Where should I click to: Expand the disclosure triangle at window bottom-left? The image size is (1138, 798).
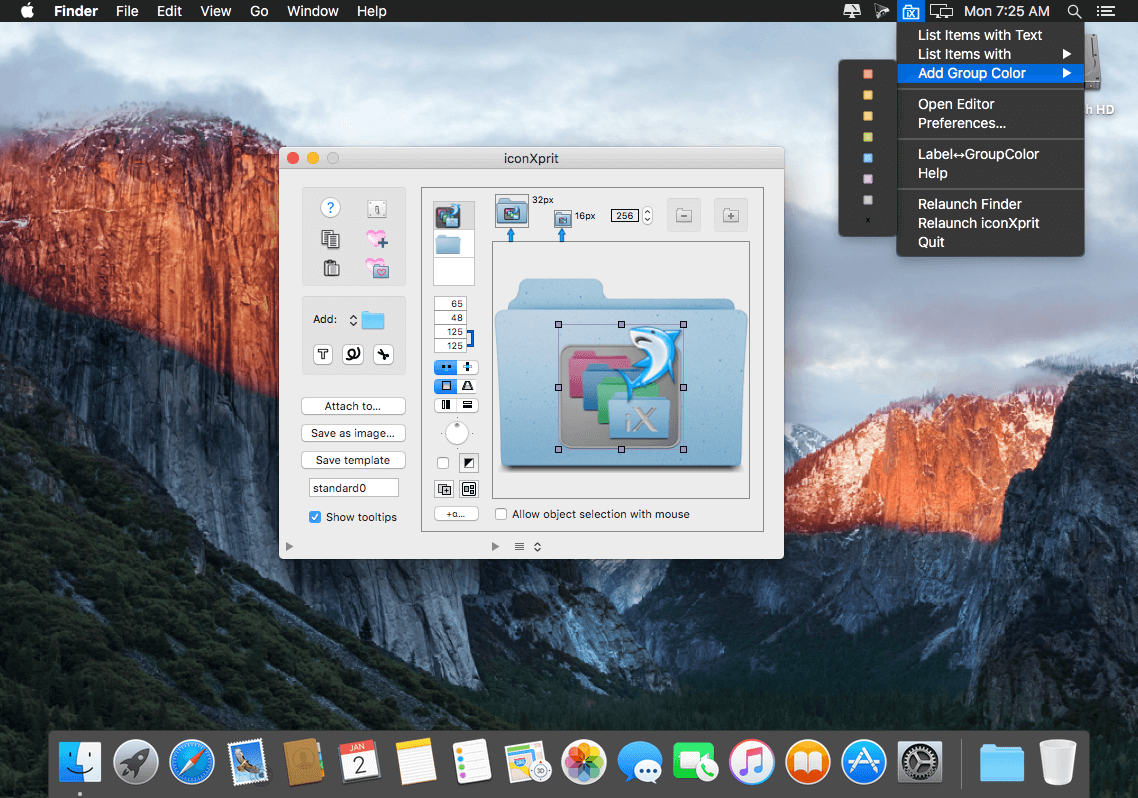coord(290,546)
